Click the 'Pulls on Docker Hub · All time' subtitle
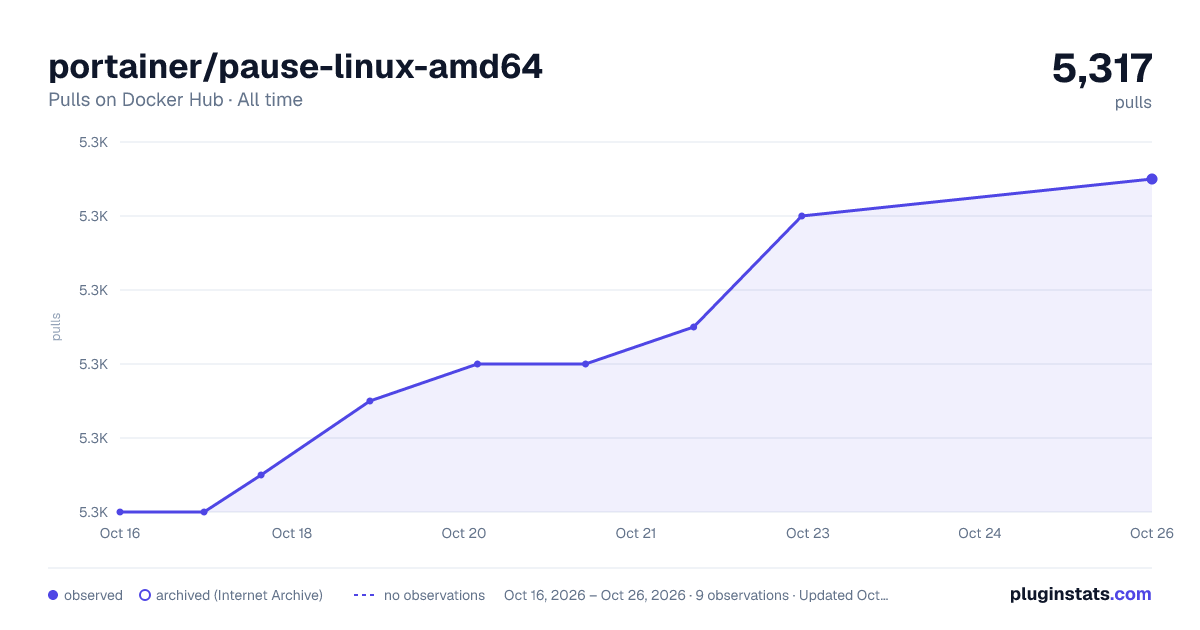 (175, 100)
